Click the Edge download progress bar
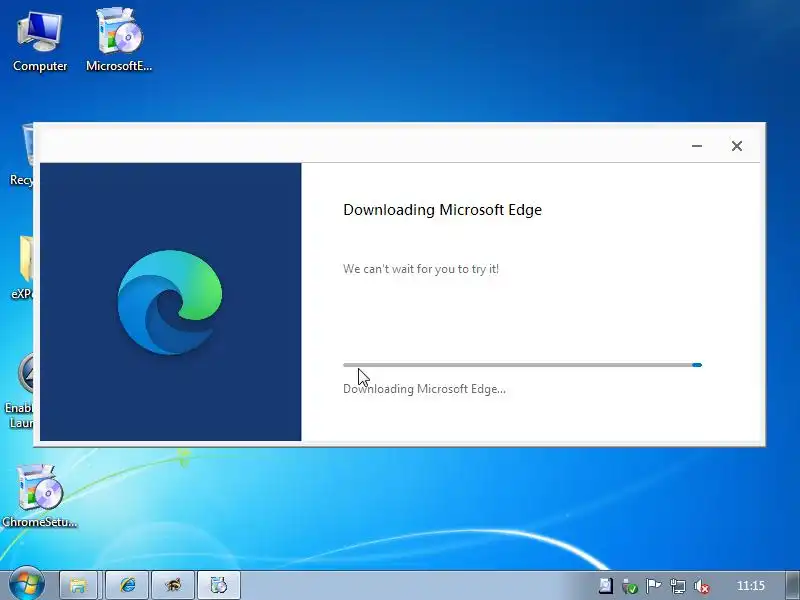 click(522, 365)
